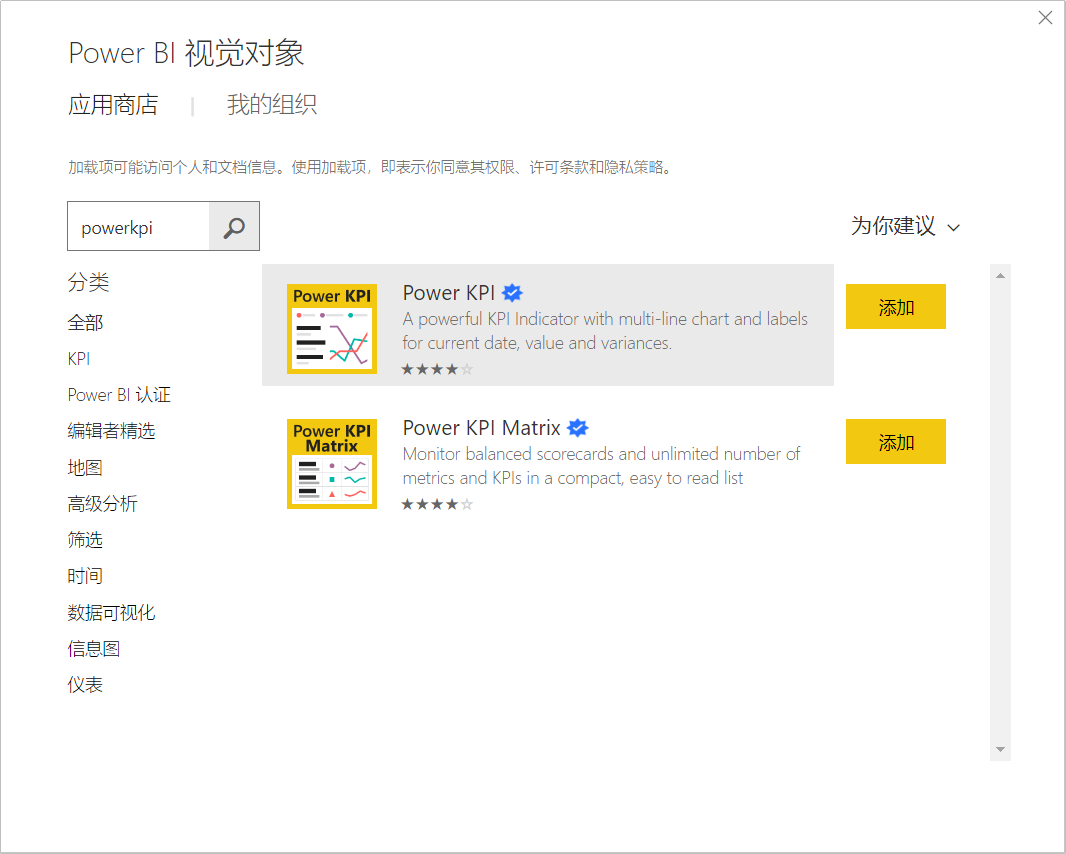Add the Power KPI visual
Image resolution: width=1066 pixels, height=854 pixels.
[x=895, y=307]
